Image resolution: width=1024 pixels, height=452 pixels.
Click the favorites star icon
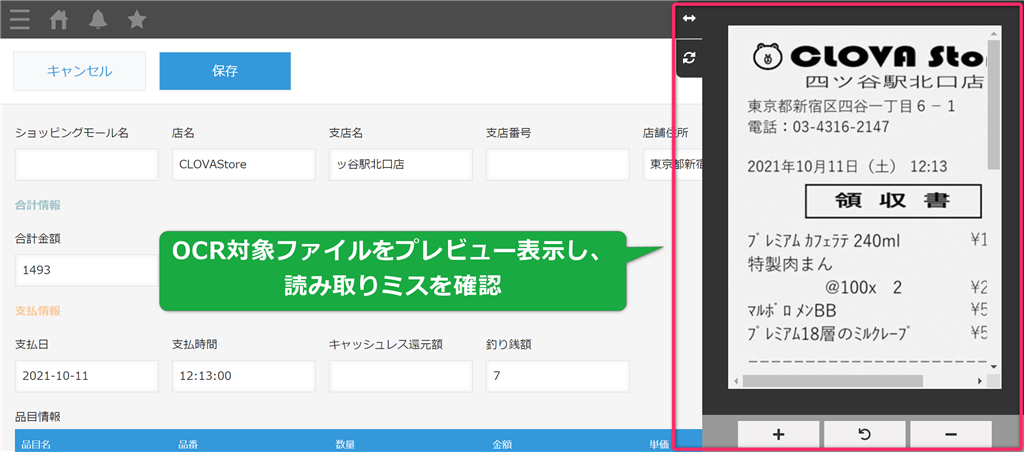(x=136, y=20)
